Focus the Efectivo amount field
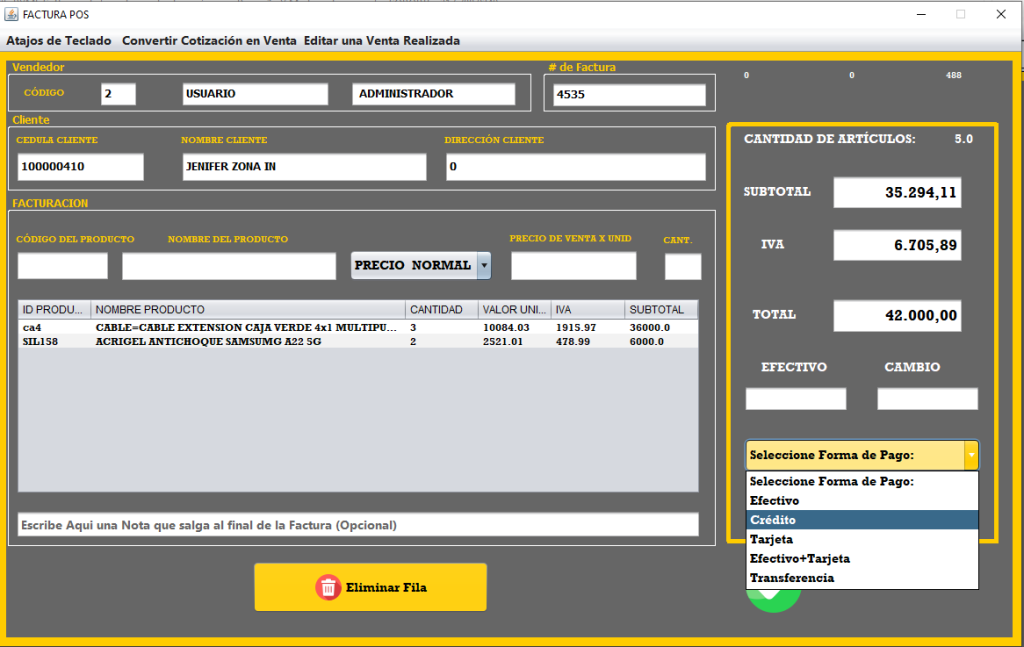This screenshot has width=1024, height=647. pyautogui.click(x=795, y=399)
